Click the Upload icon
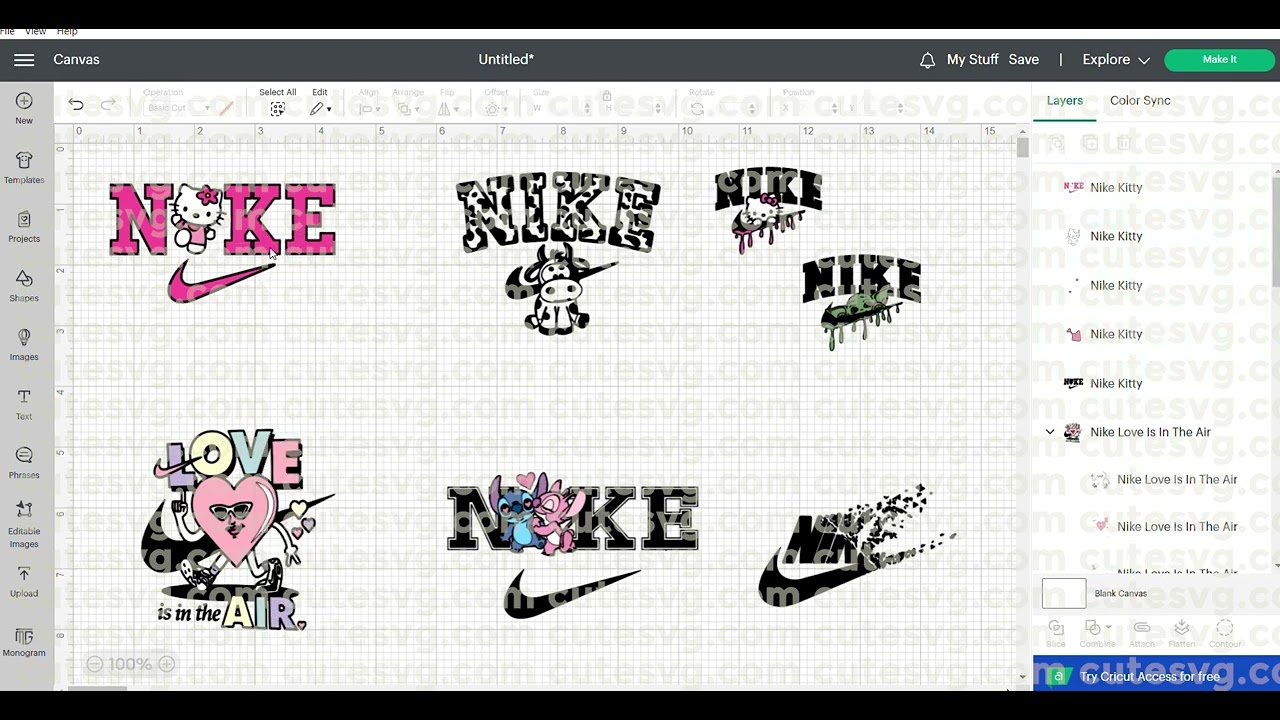The height and width of the screenshot is (720, 1280). click(x=24, y=574)
